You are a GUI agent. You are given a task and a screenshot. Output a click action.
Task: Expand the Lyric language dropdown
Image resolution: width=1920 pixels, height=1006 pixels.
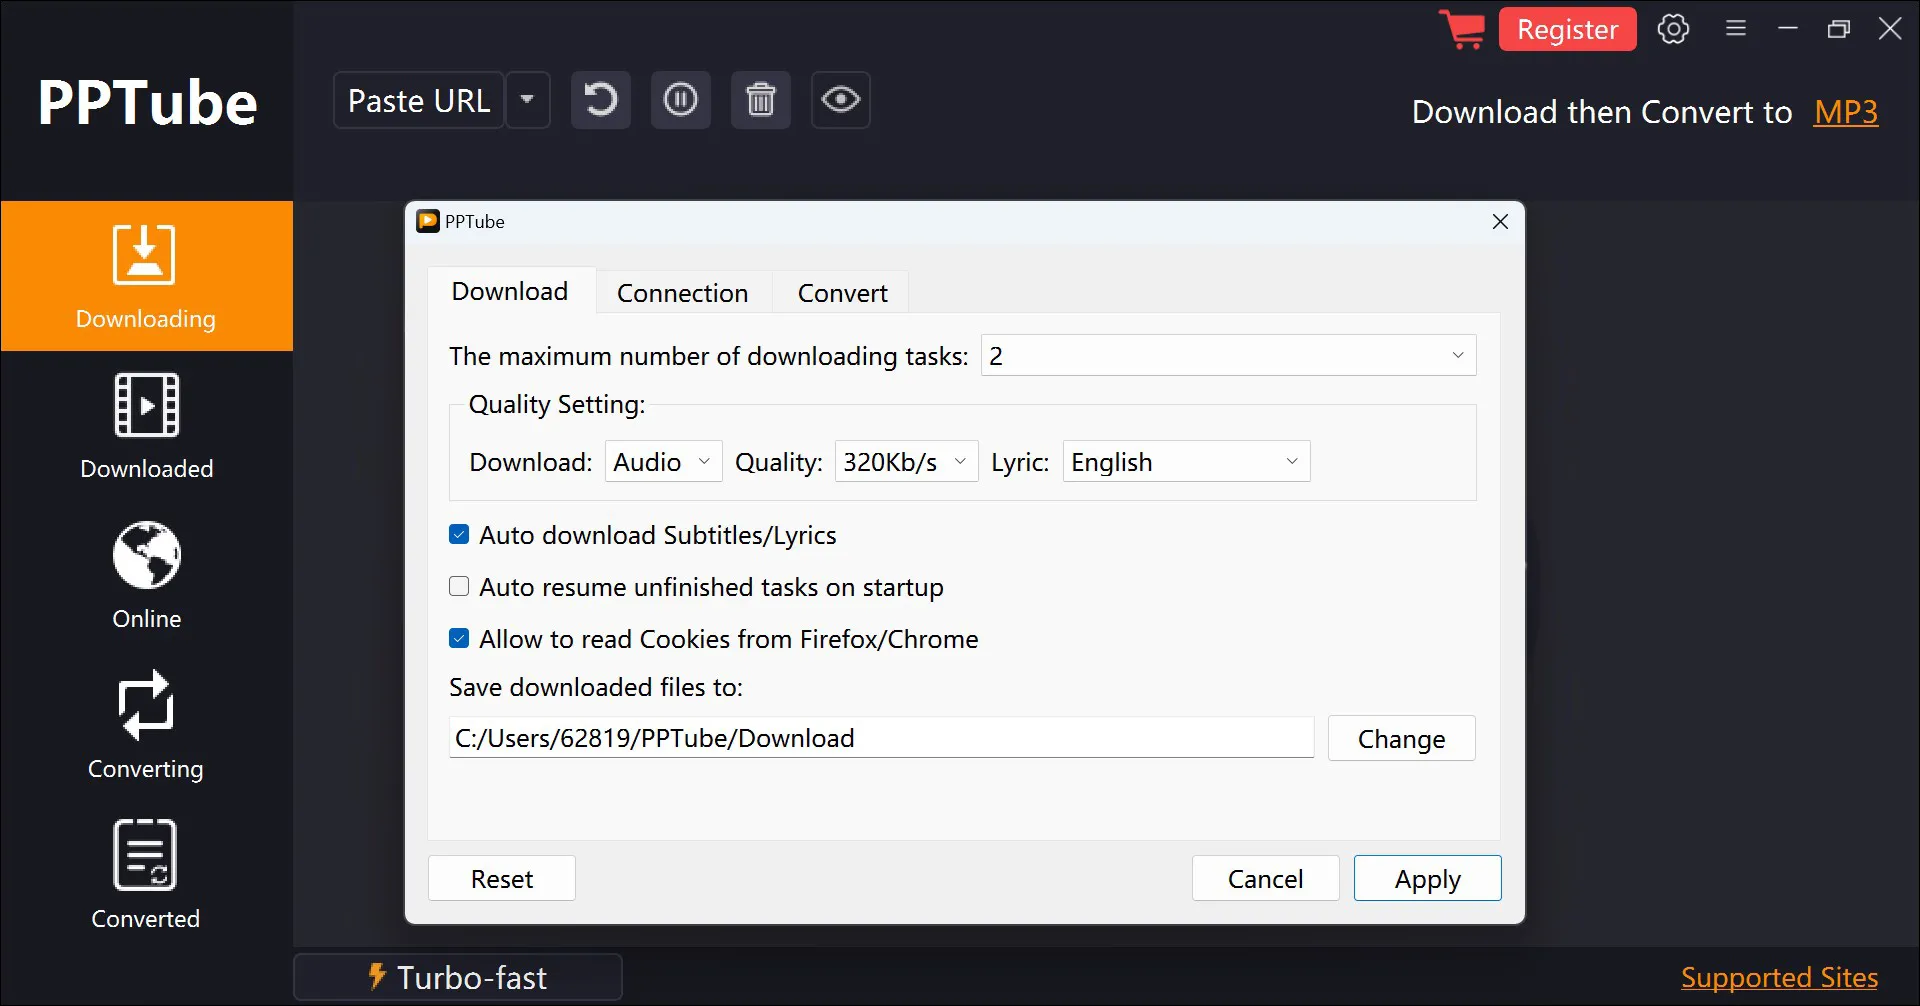coord(1186,462)
